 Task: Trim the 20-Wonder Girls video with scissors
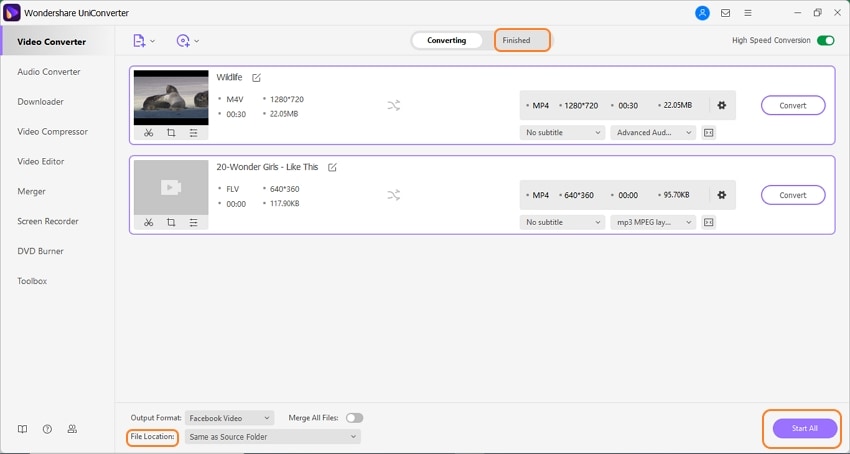click(149, 222)
